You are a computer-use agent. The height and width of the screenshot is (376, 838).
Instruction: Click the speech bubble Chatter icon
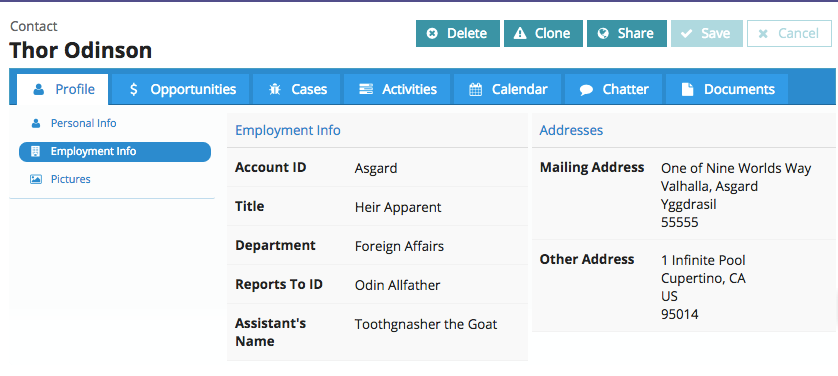[586, 90]
